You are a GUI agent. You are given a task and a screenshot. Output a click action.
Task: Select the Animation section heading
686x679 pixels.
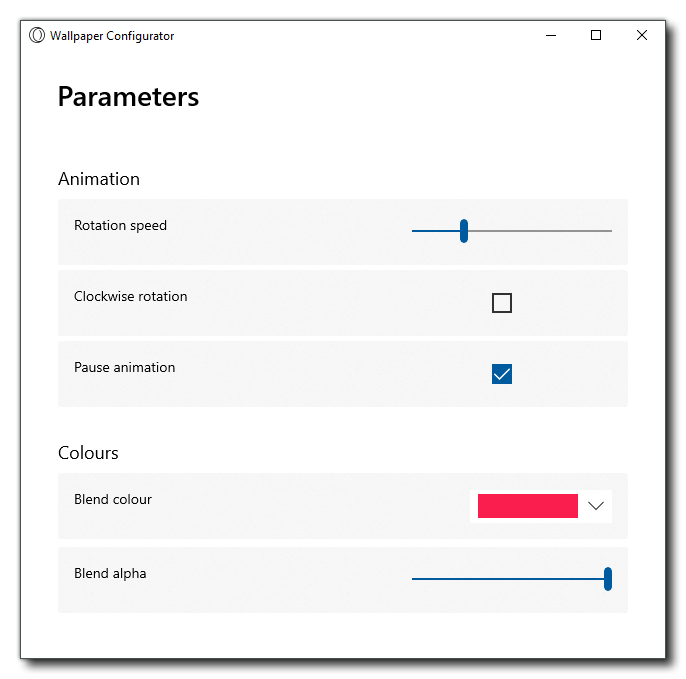pyautogui.click(x=99, y=179)
